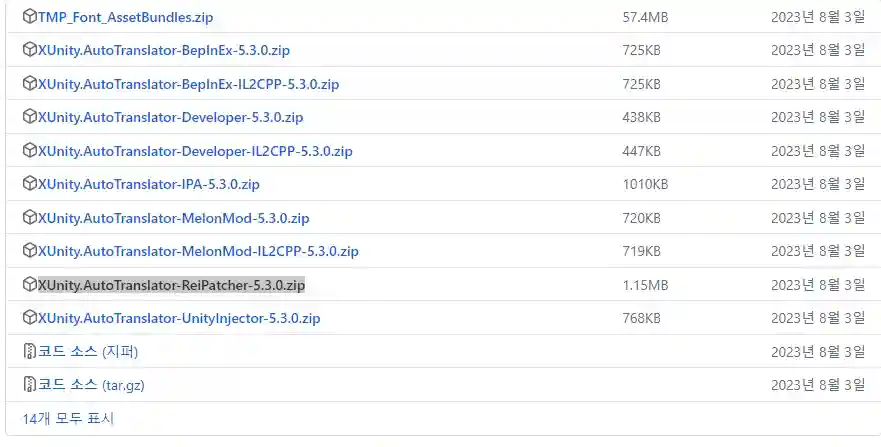Screen dimensions: 881x447
Task: Click date in the 코드 소스 (지퍼) row
Action: pyautogui.click(x=818, y=352)
